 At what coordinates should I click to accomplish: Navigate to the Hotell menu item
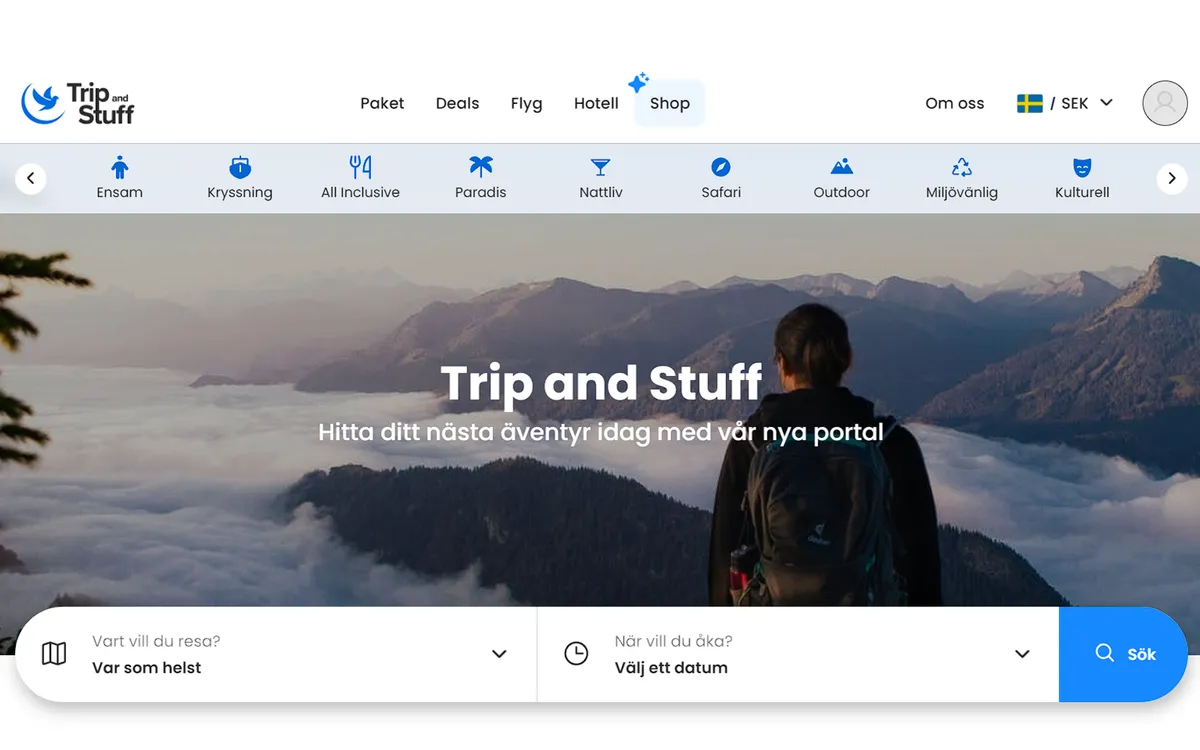(x=596, y=103)
